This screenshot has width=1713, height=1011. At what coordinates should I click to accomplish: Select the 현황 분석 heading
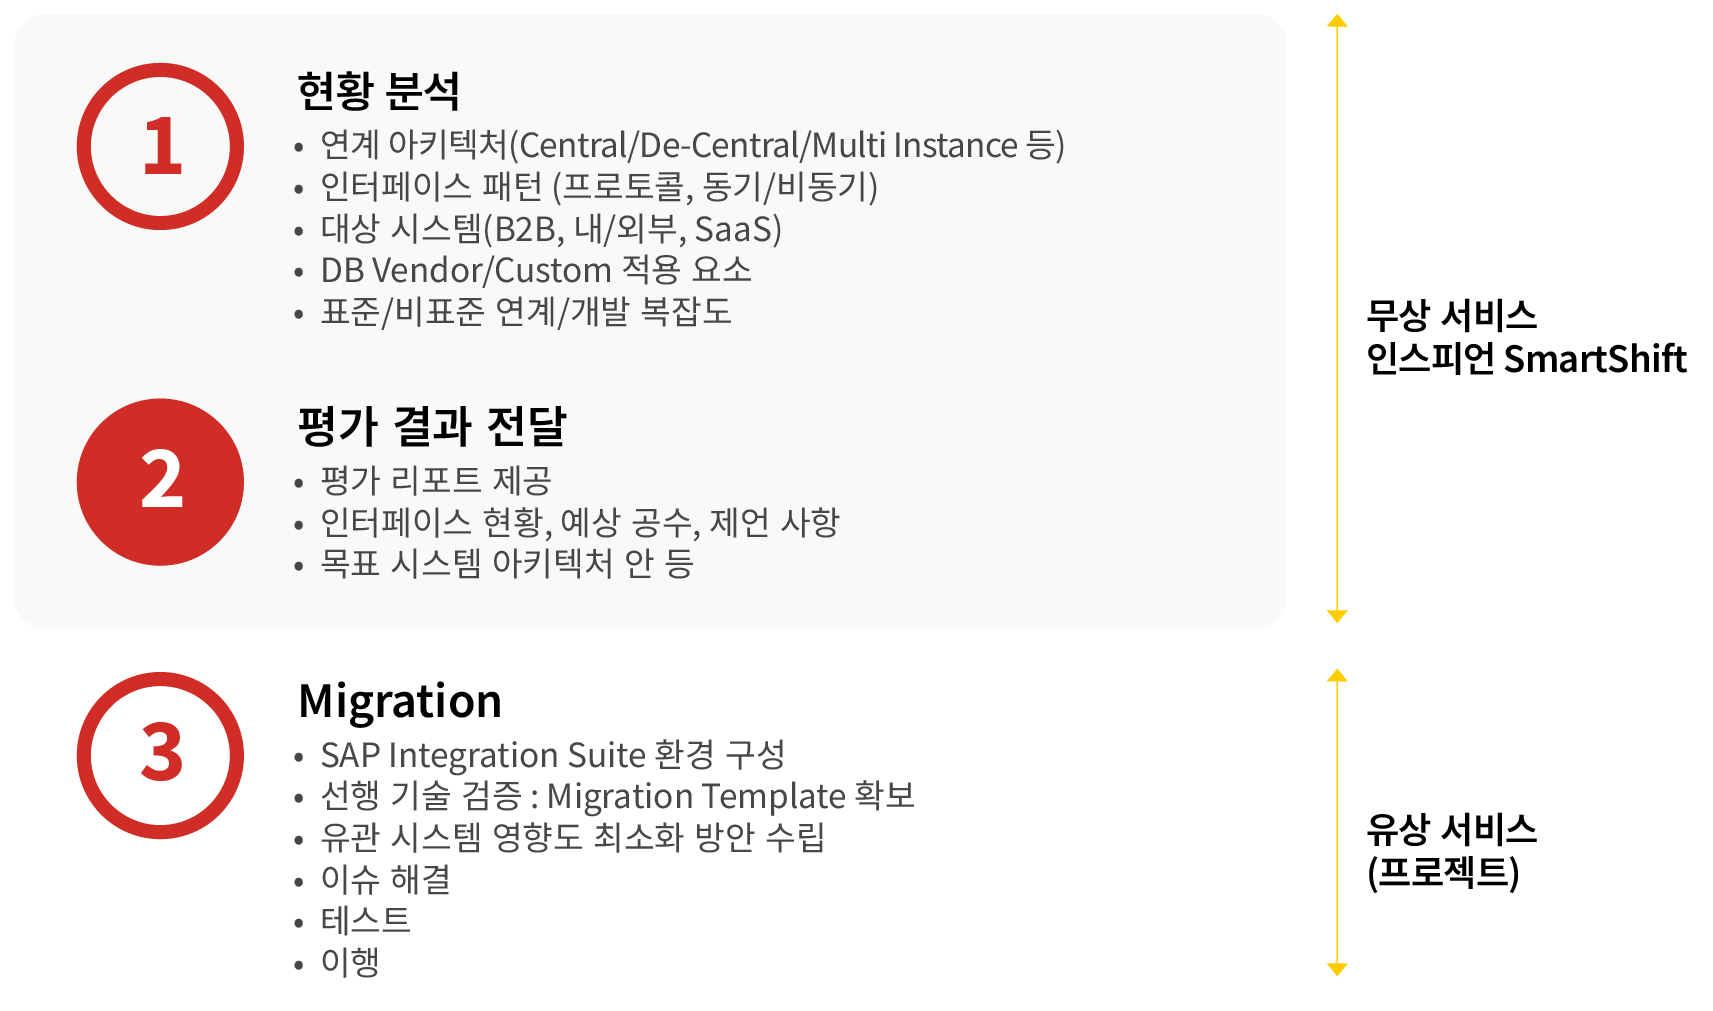pyautogui.click(x=379, y=91)
